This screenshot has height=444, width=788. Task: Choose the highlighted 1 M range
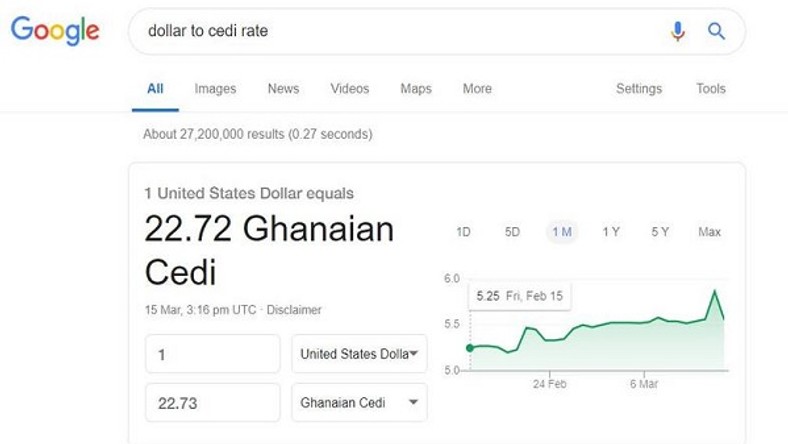coord(562,232)
